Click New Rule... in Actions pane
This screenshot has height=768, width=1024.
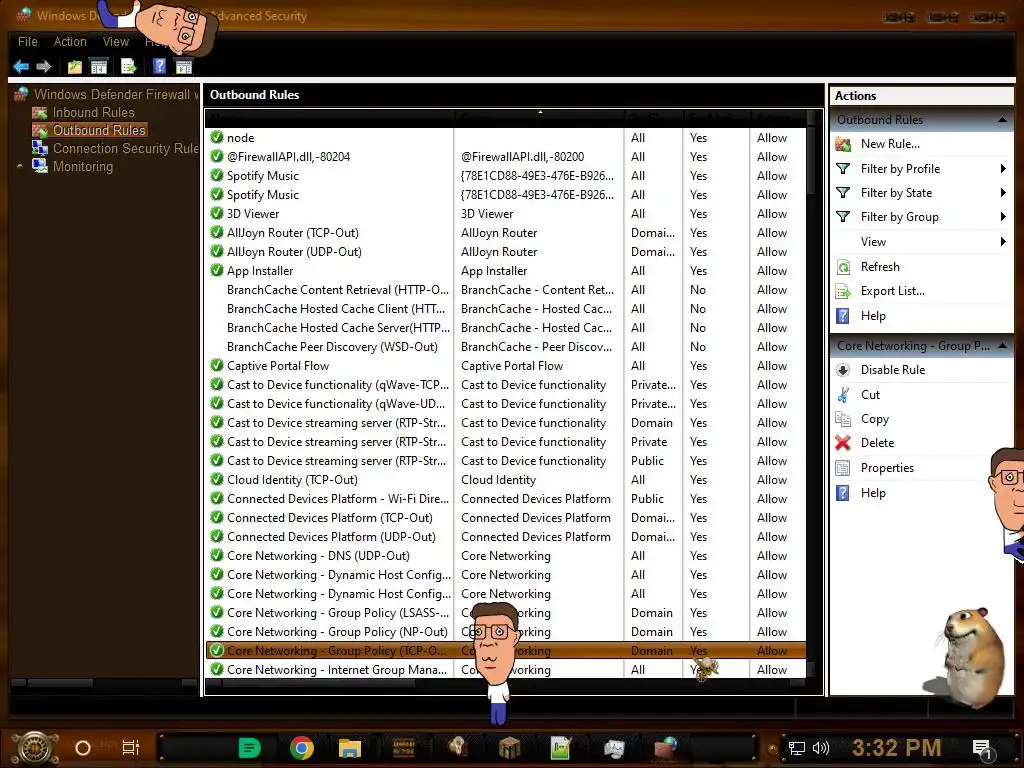[x=890, y=144]
